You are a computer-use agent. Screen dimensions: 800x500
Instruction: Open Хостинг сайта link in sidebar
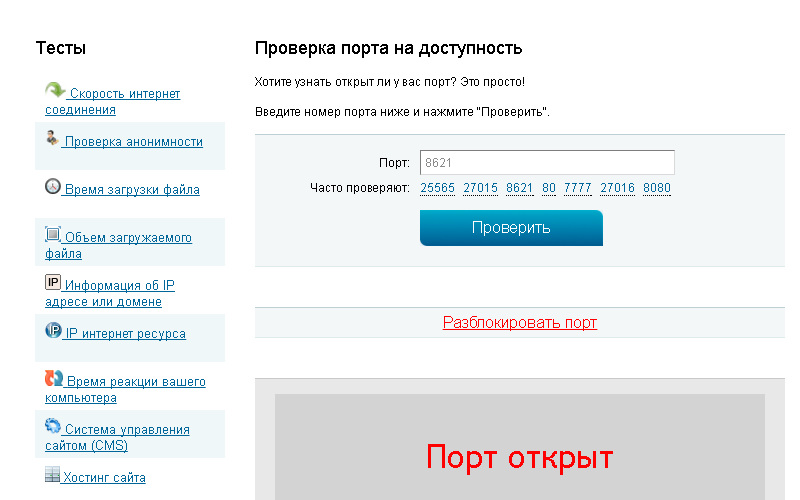click(104, 478)
